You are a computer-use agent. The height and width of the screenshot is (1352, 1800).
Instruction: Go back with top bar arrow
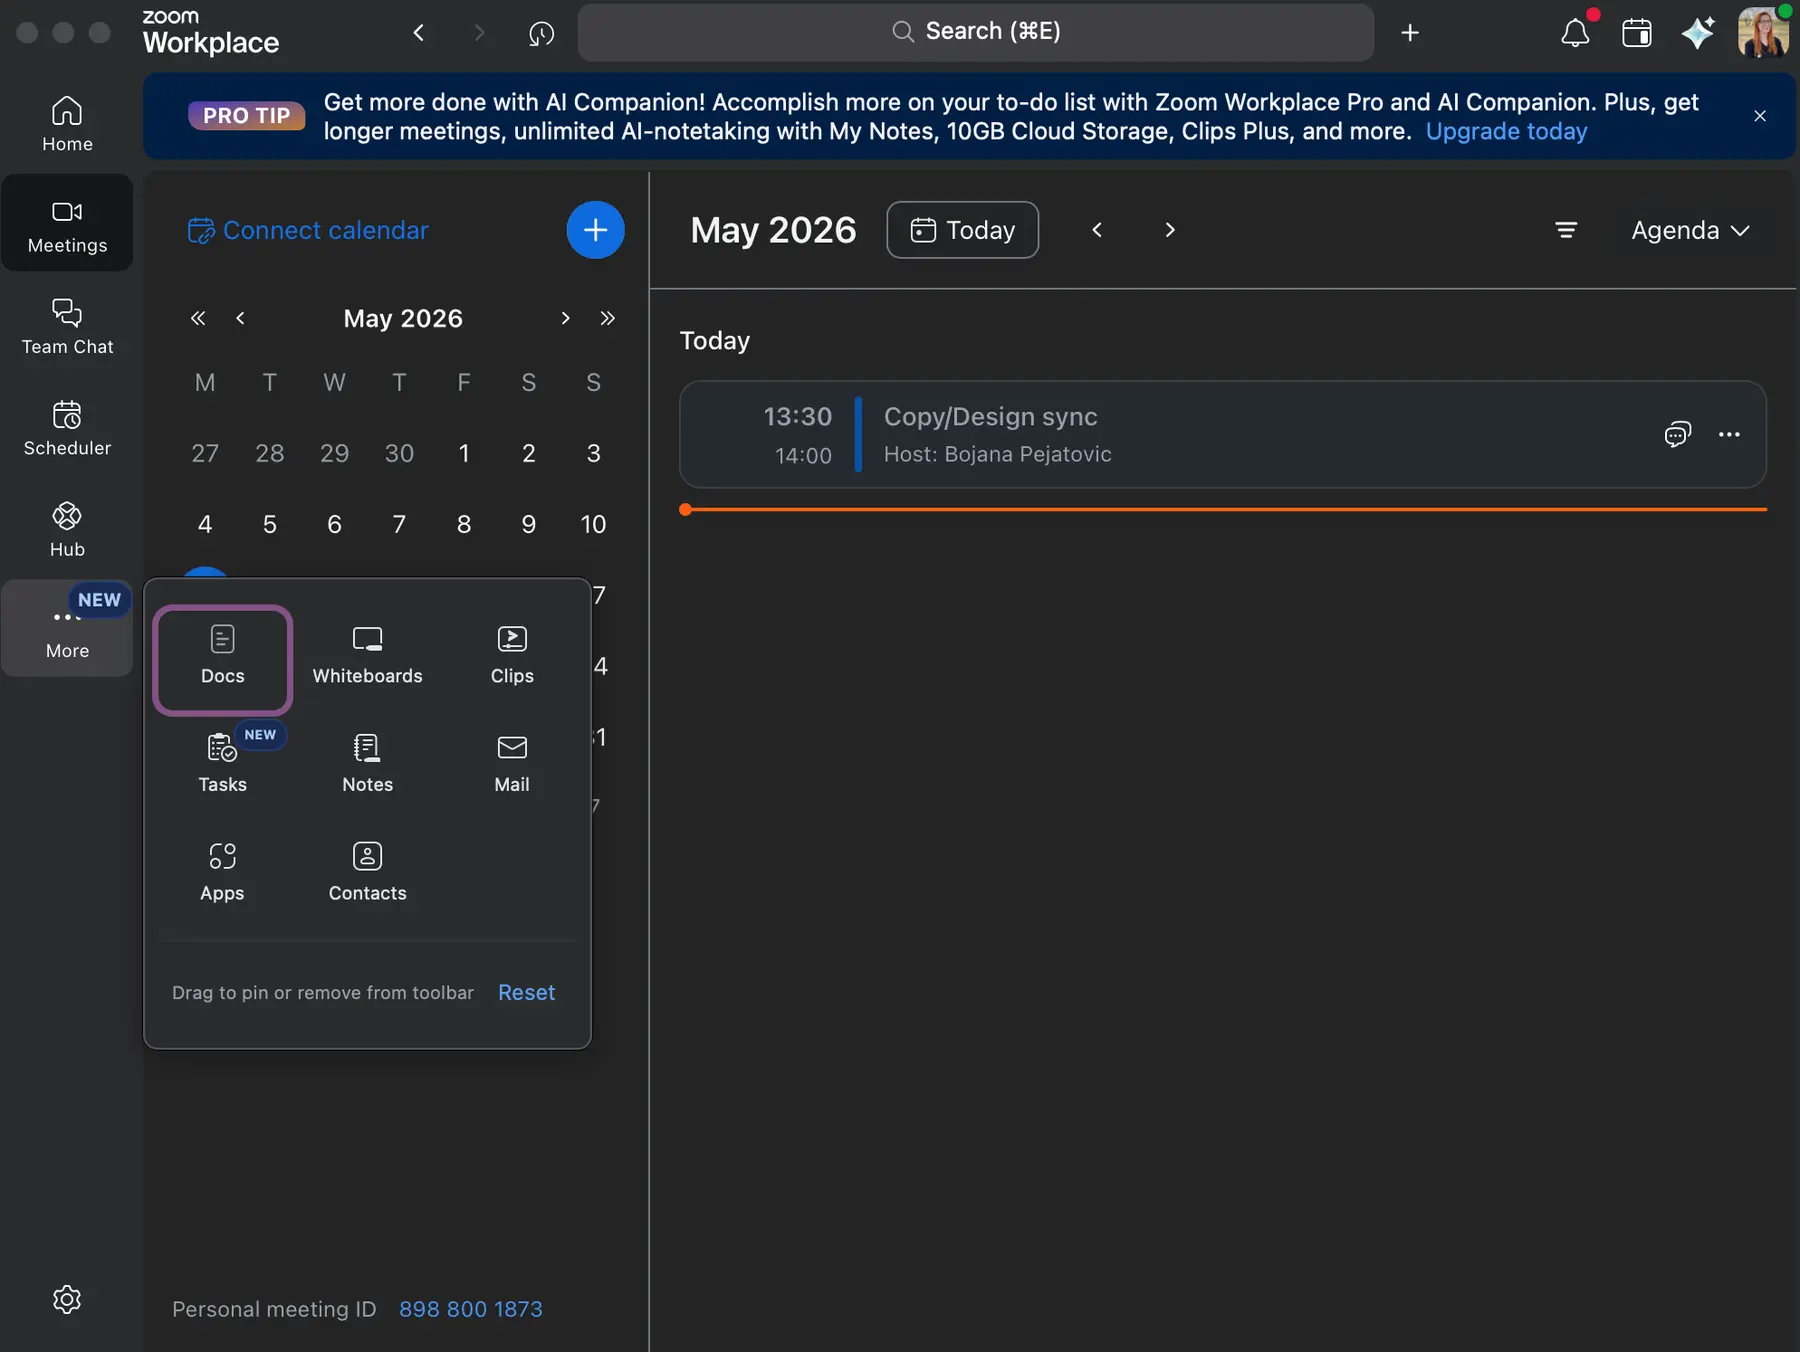tap(419, 33)
